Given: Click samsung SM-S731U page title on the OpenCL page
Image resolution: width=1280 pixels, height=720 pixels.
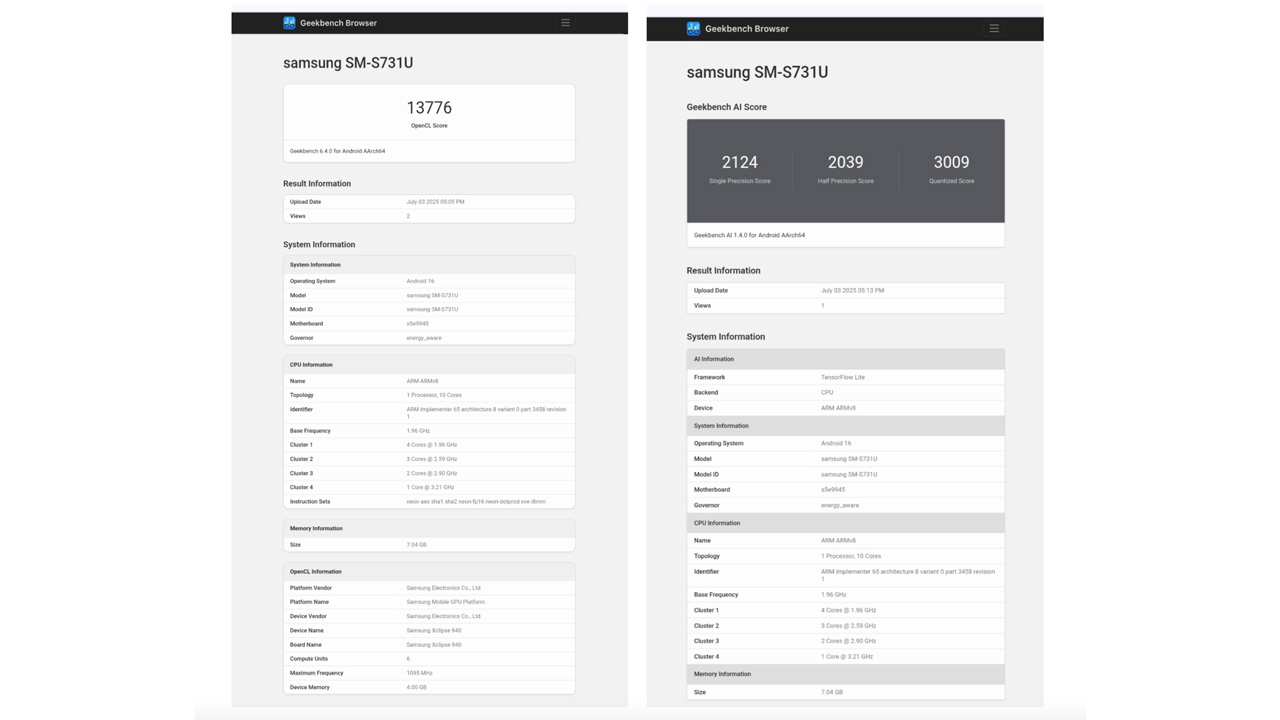Looking at the screenshot, I should tap(348, 63).
